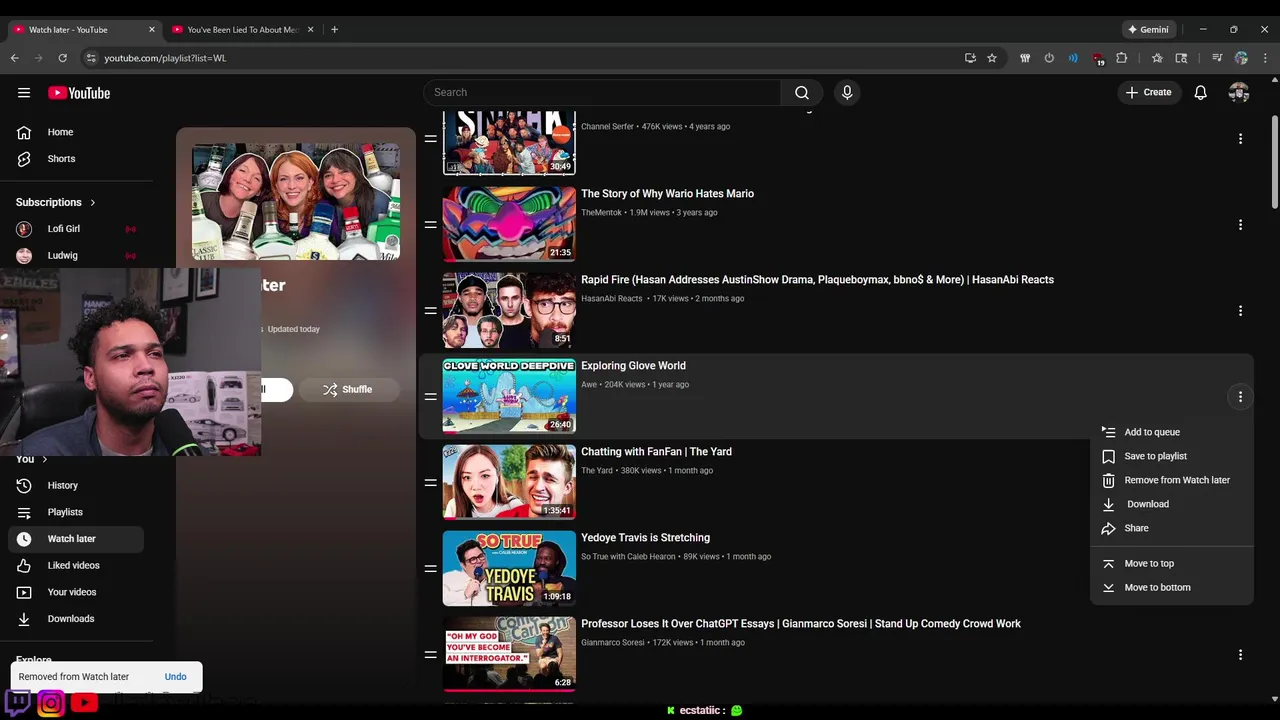
Task: Choose Save to playlist
Action: click(1171, 456)
